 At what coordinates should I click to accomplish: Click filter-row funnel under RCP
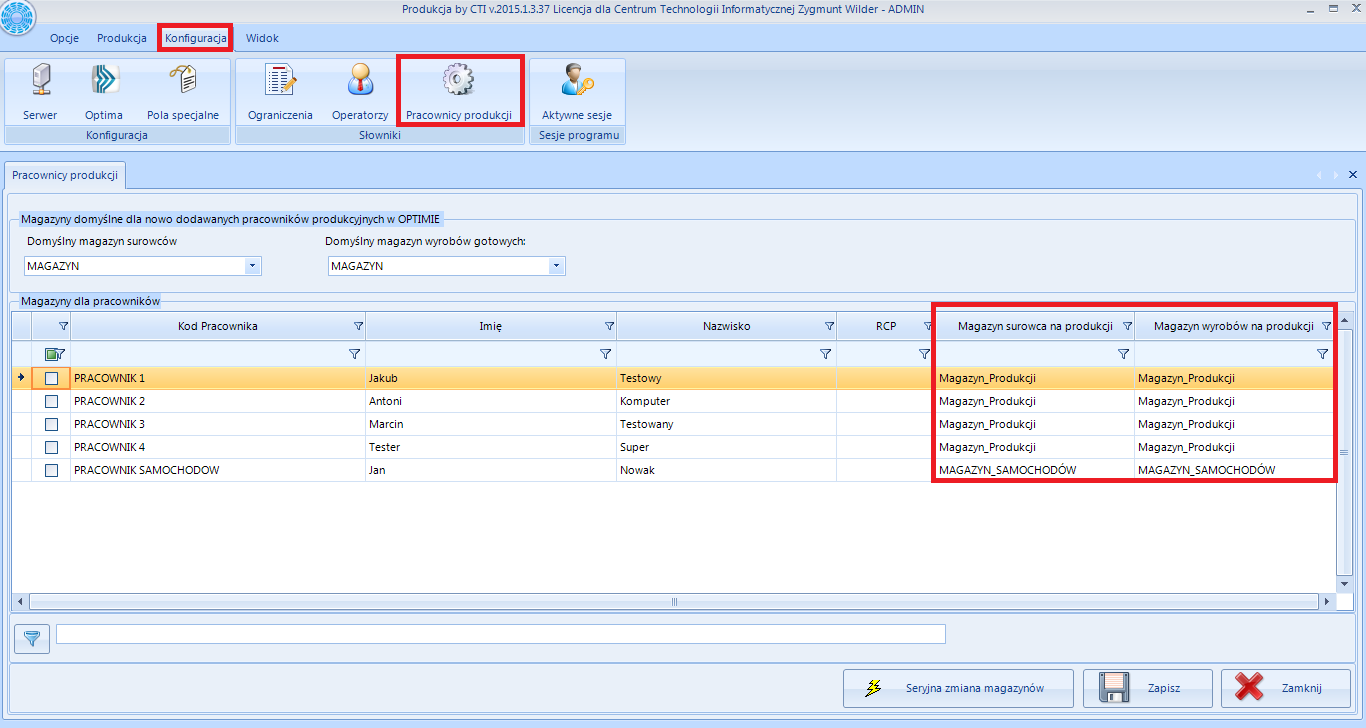point(924,354)
